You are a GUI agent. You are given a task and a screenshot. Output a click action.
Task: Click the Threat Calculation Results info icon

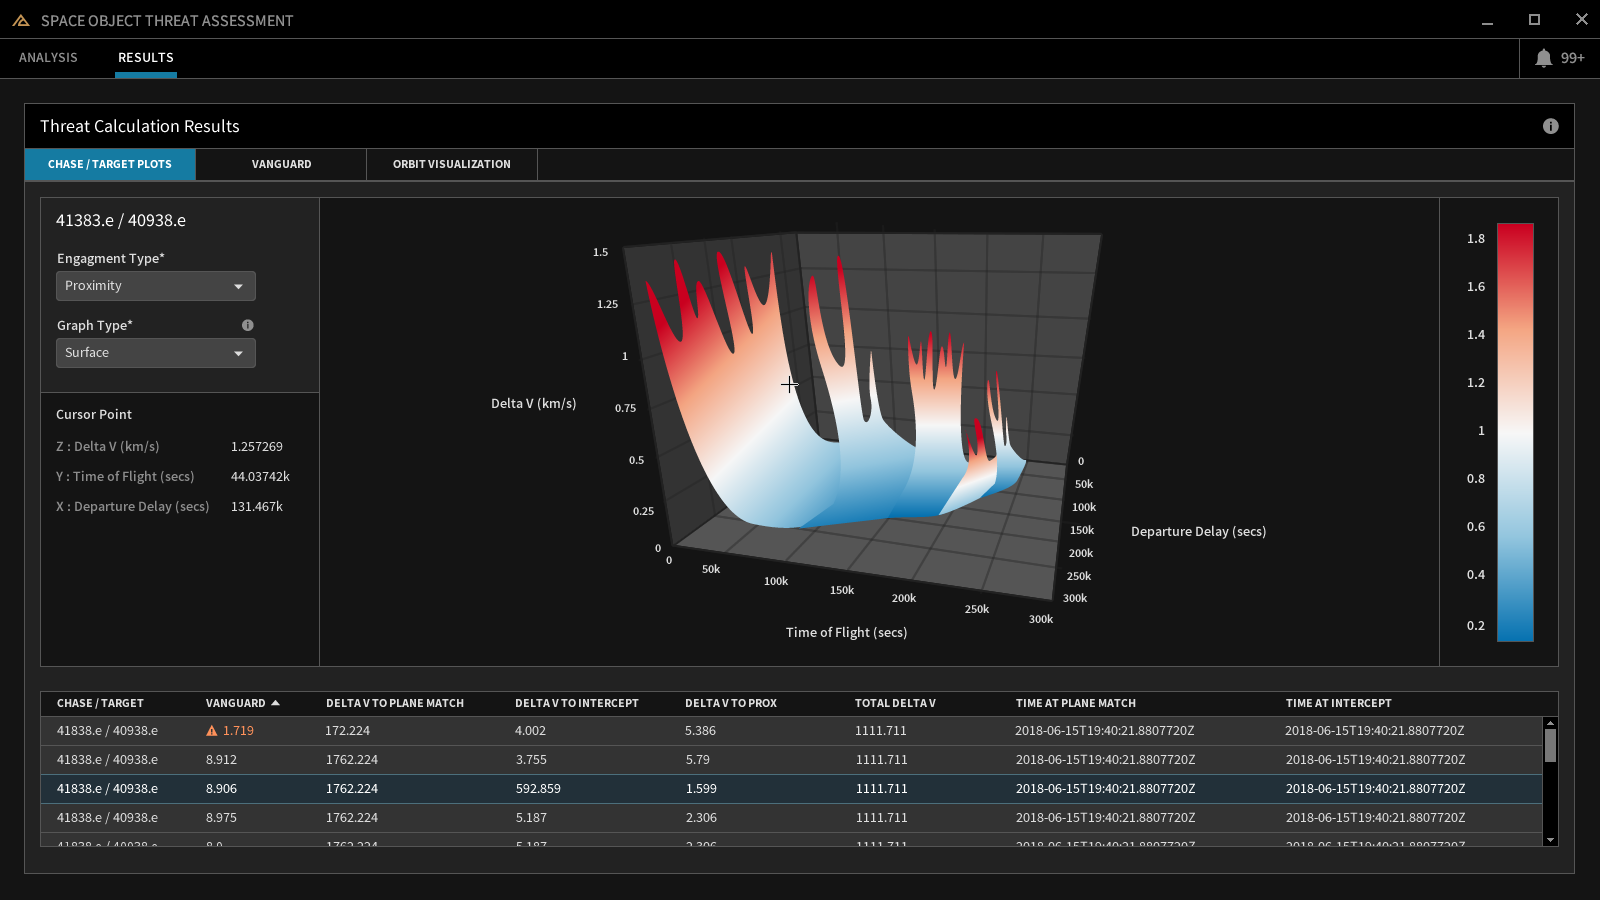[x=1550, y=126]
